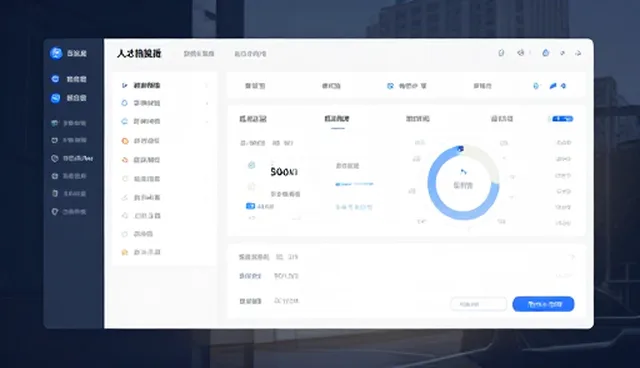
Task: Open the first blue-circle entry in dark sidebar
Action: click(69, 79)
